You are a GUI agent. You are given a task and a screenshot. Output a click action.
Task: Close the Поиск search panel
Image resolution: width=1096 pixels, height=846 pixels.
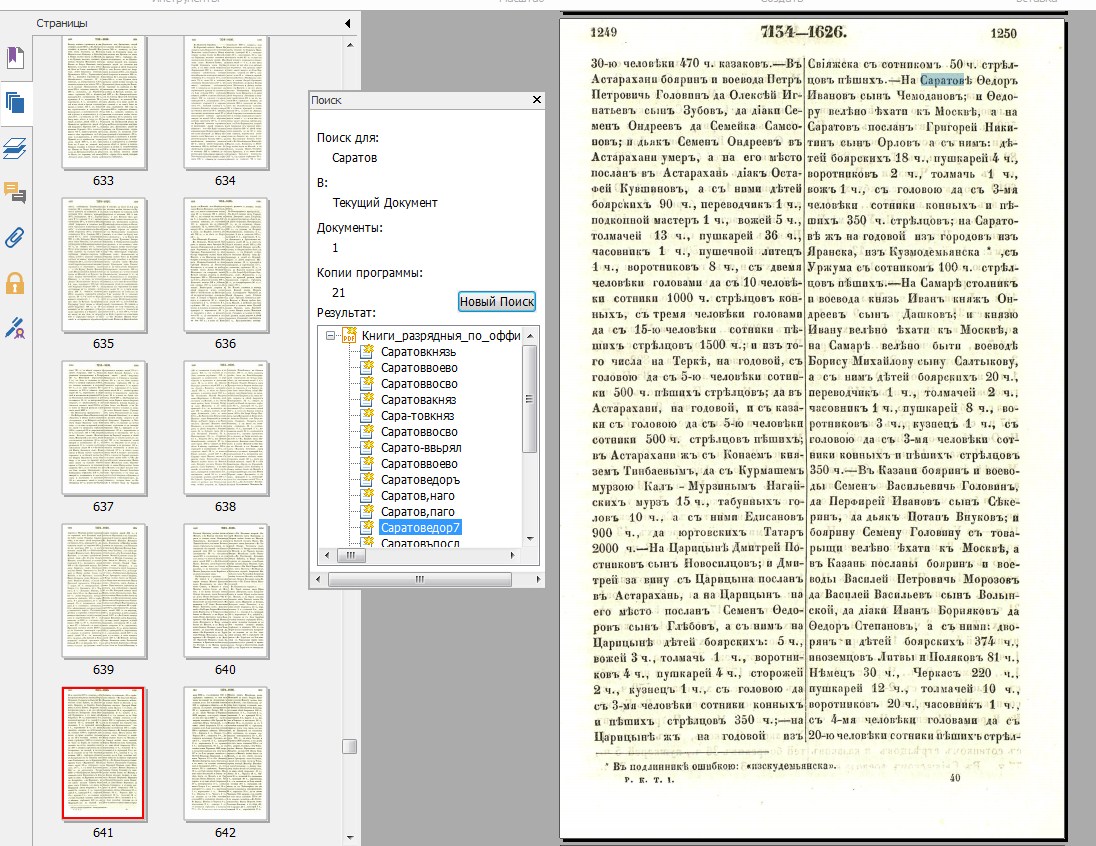[536, 100]
